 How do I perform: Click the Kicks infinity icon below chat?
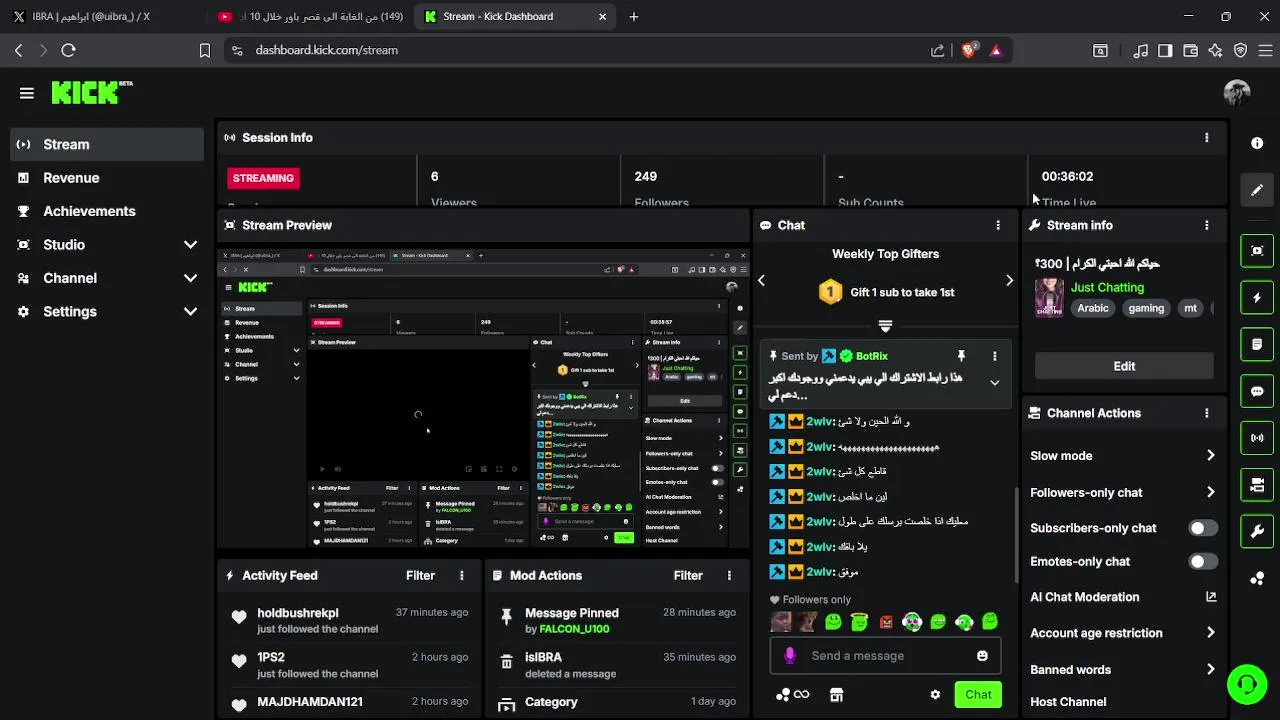coord(792,695)
